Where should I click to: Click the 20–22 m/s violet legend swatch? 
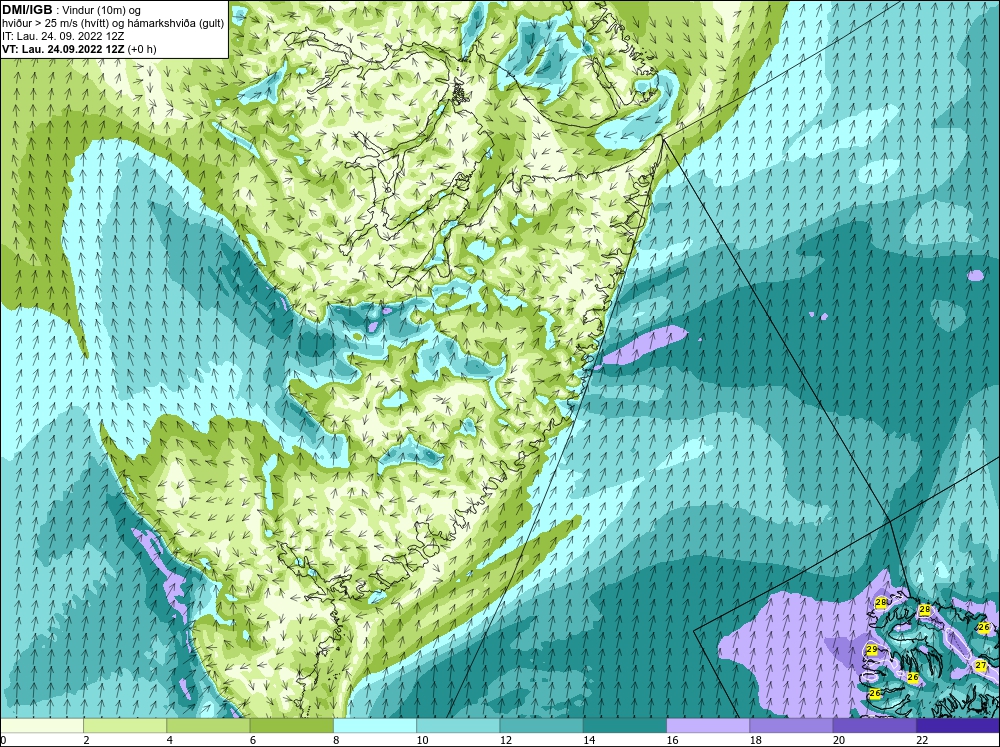tap(874, 726)
